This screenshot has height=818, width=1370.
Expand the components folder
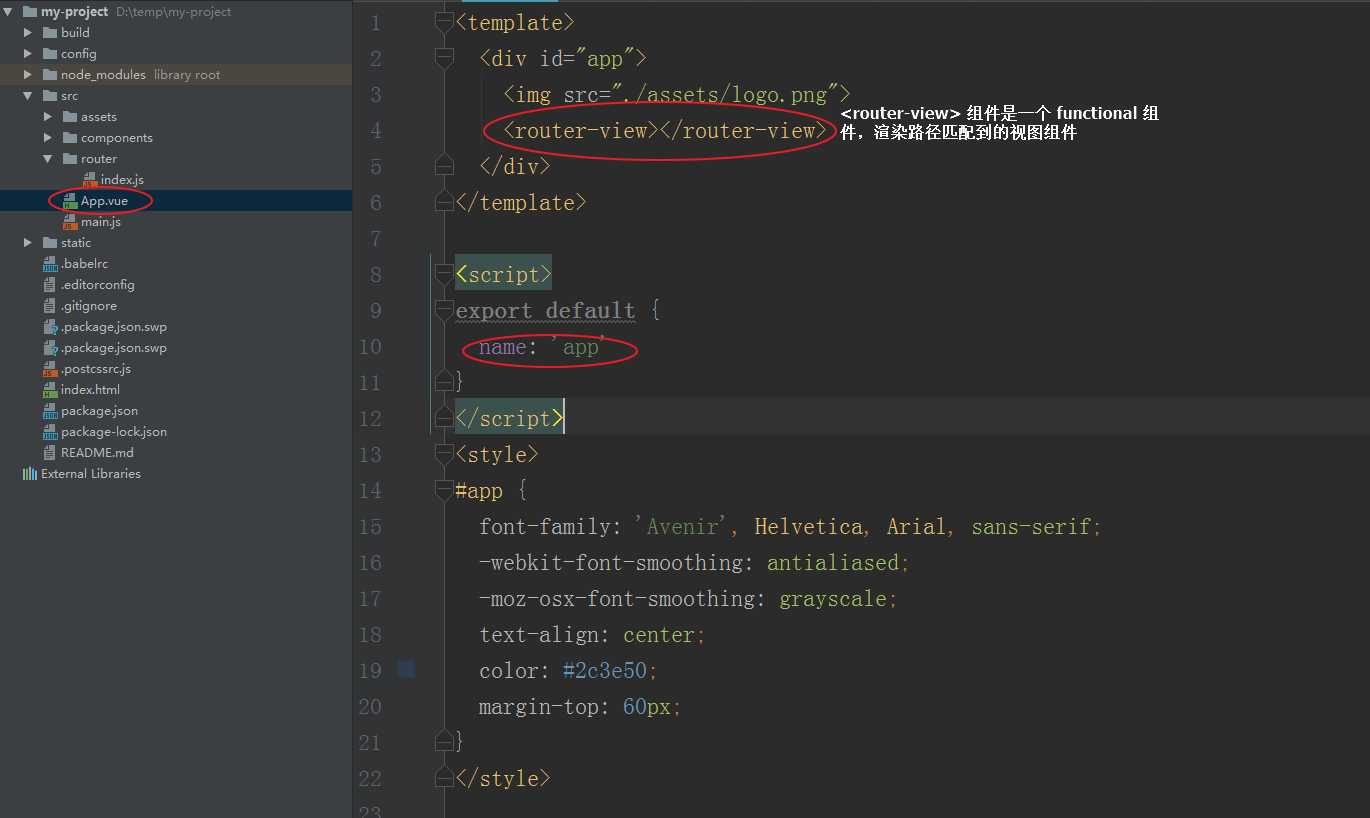tap(48, 138)
